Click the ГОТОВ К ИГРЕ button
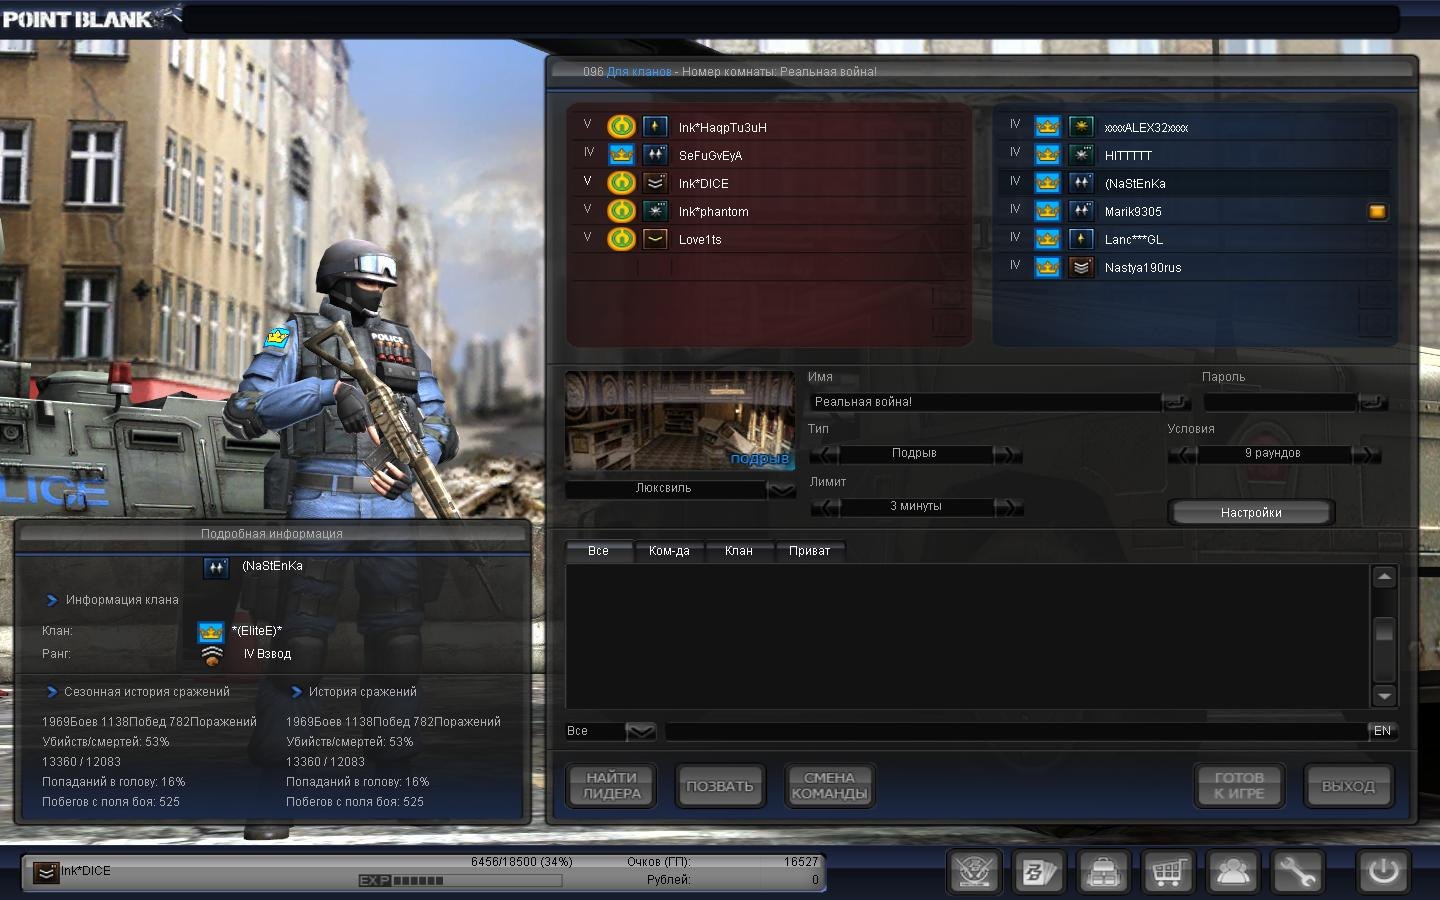This screenshot has height=900, width=1440. [x=1239, y=786]
